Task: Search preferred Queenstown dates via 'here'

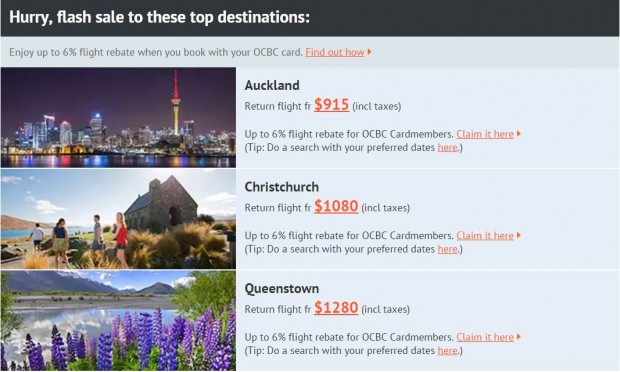Action: 447,351
